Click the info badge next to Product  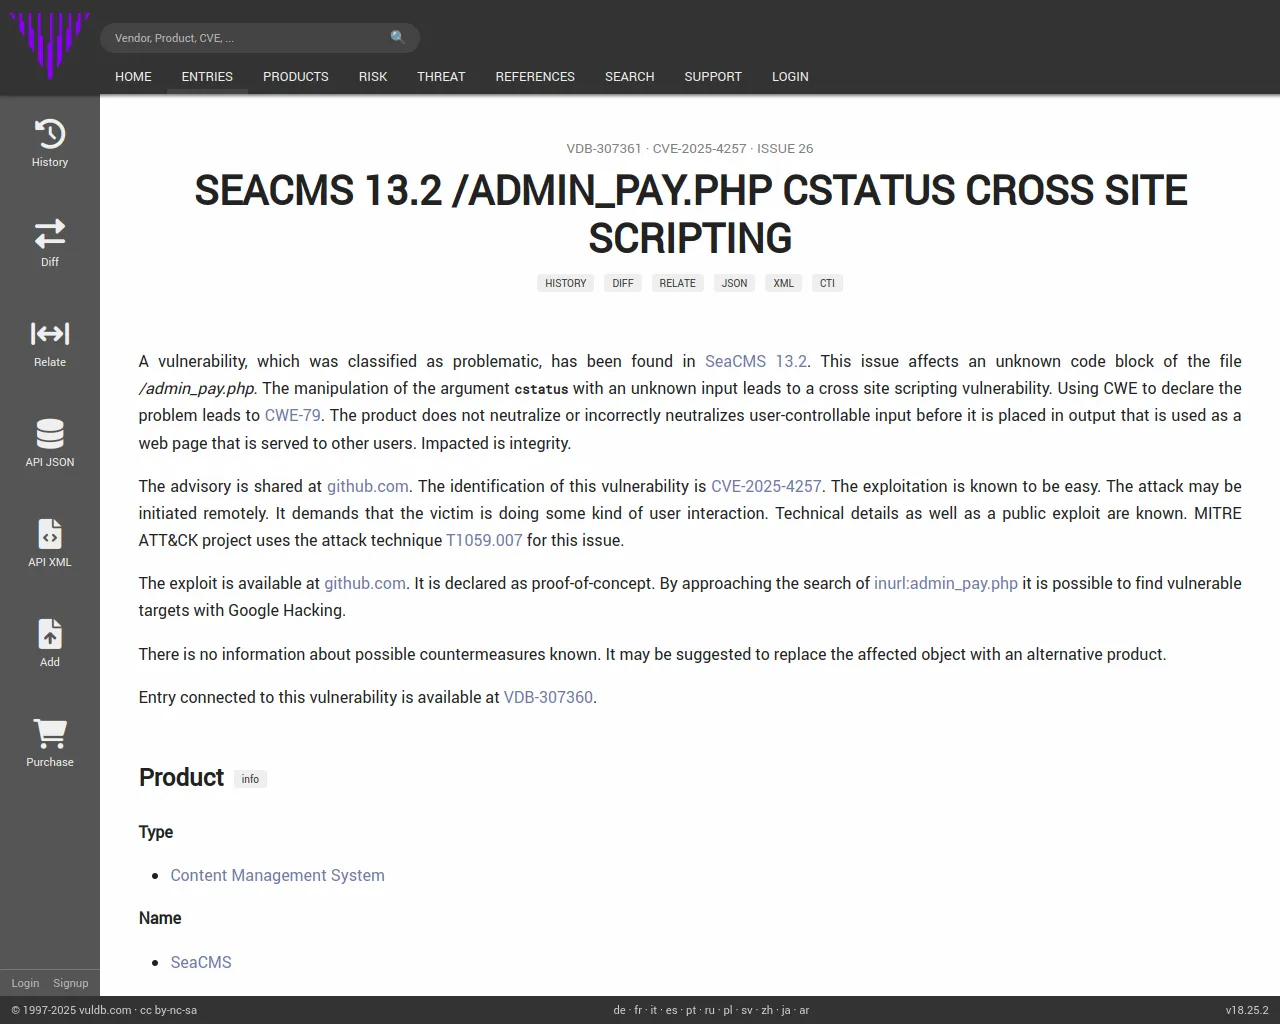250,779
